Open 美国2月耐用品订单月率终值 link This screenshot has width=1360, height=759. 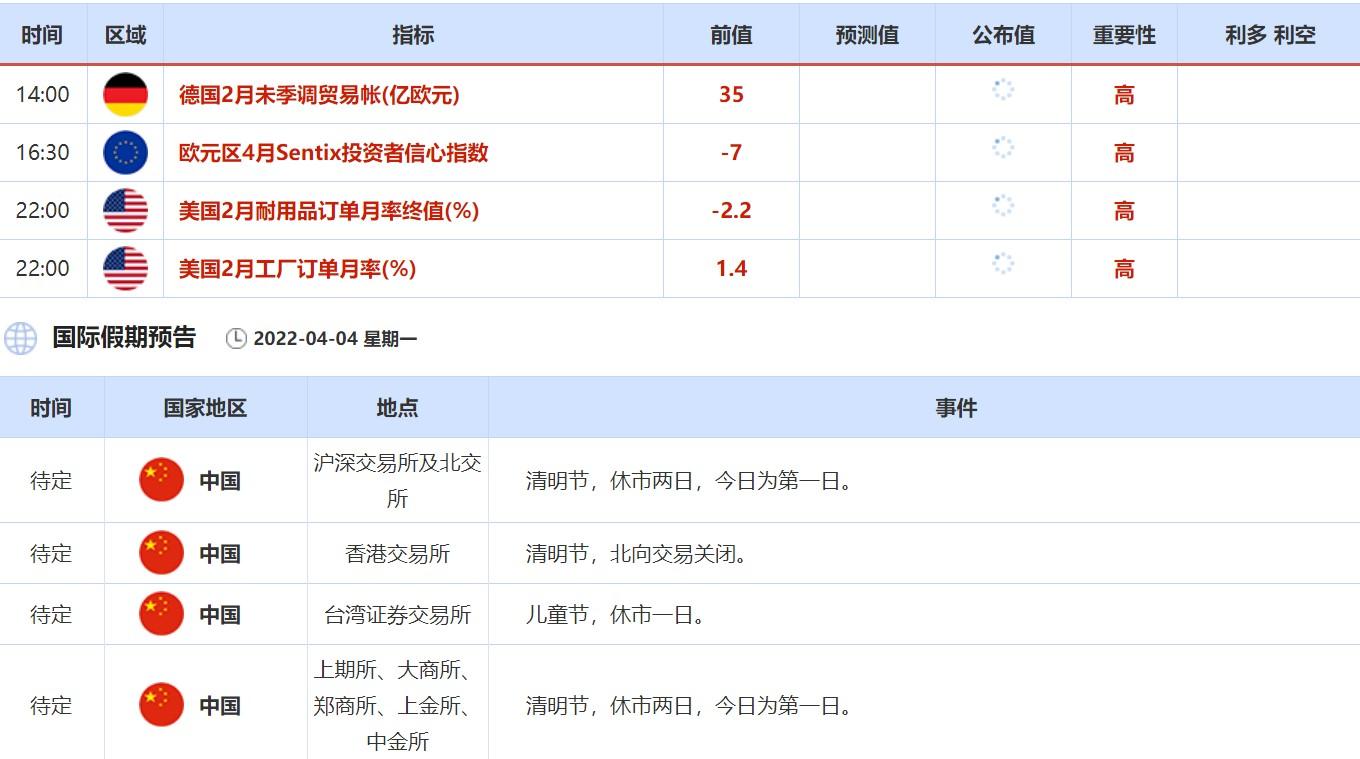328,211
